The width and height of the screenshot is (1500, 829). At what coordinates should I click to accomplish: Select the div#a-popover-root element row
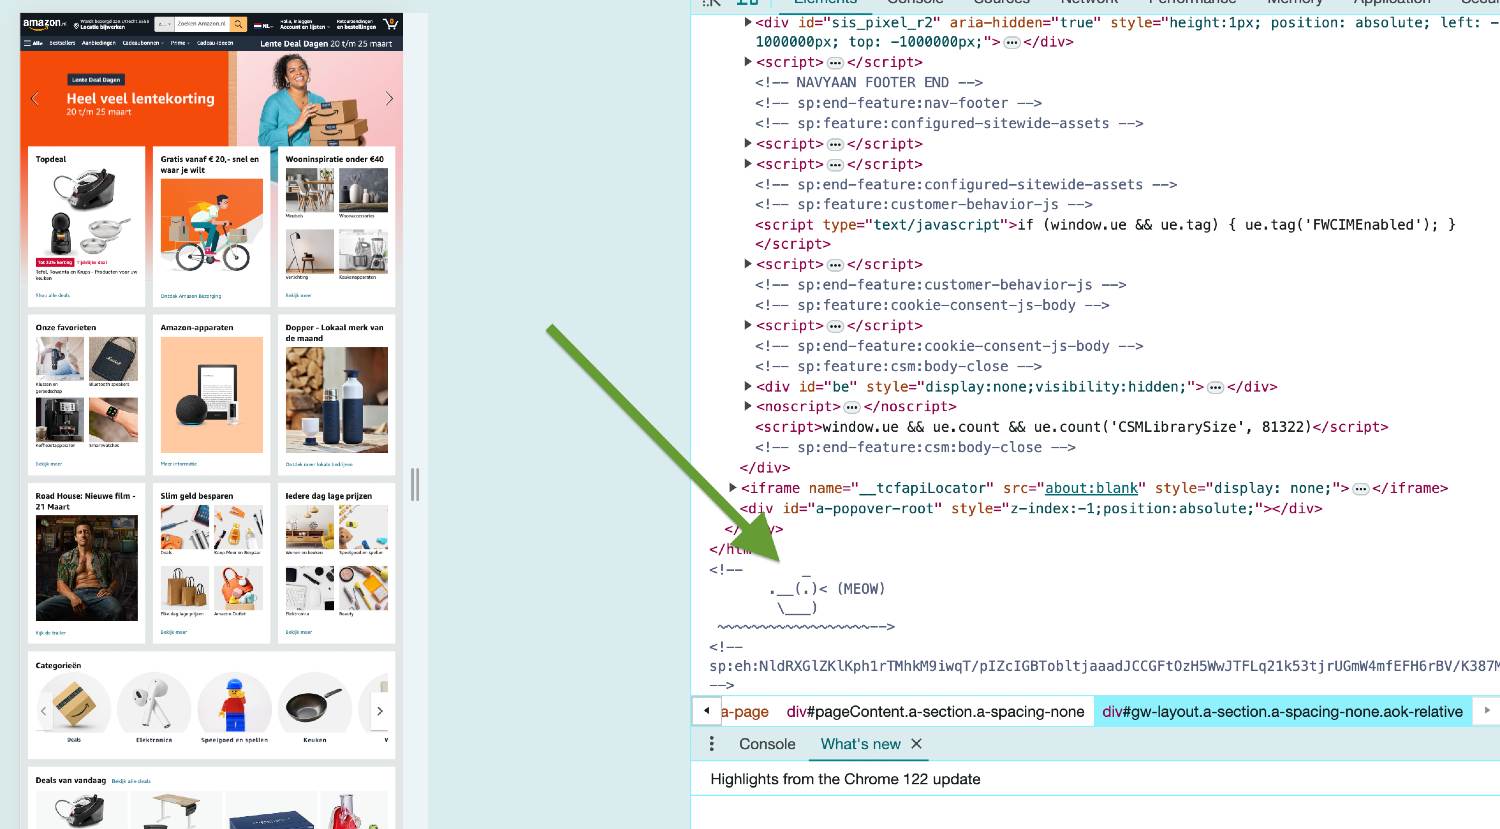click(1031, 508)
